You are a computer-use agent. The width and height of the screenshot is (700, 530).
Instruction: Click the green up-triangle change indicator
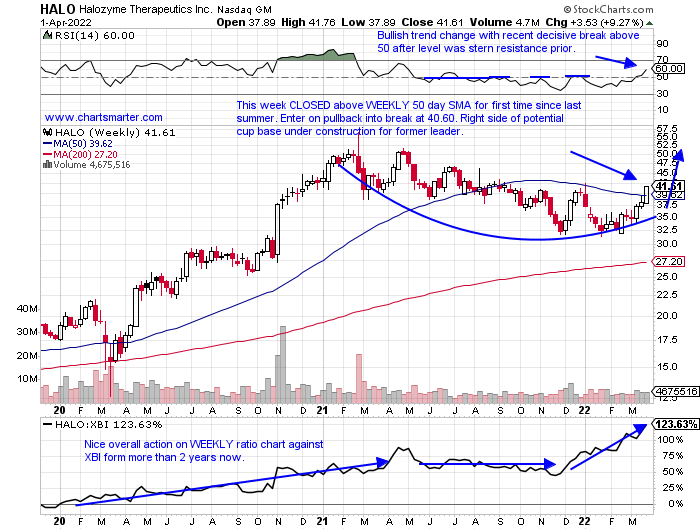click(x=649, y=23)
